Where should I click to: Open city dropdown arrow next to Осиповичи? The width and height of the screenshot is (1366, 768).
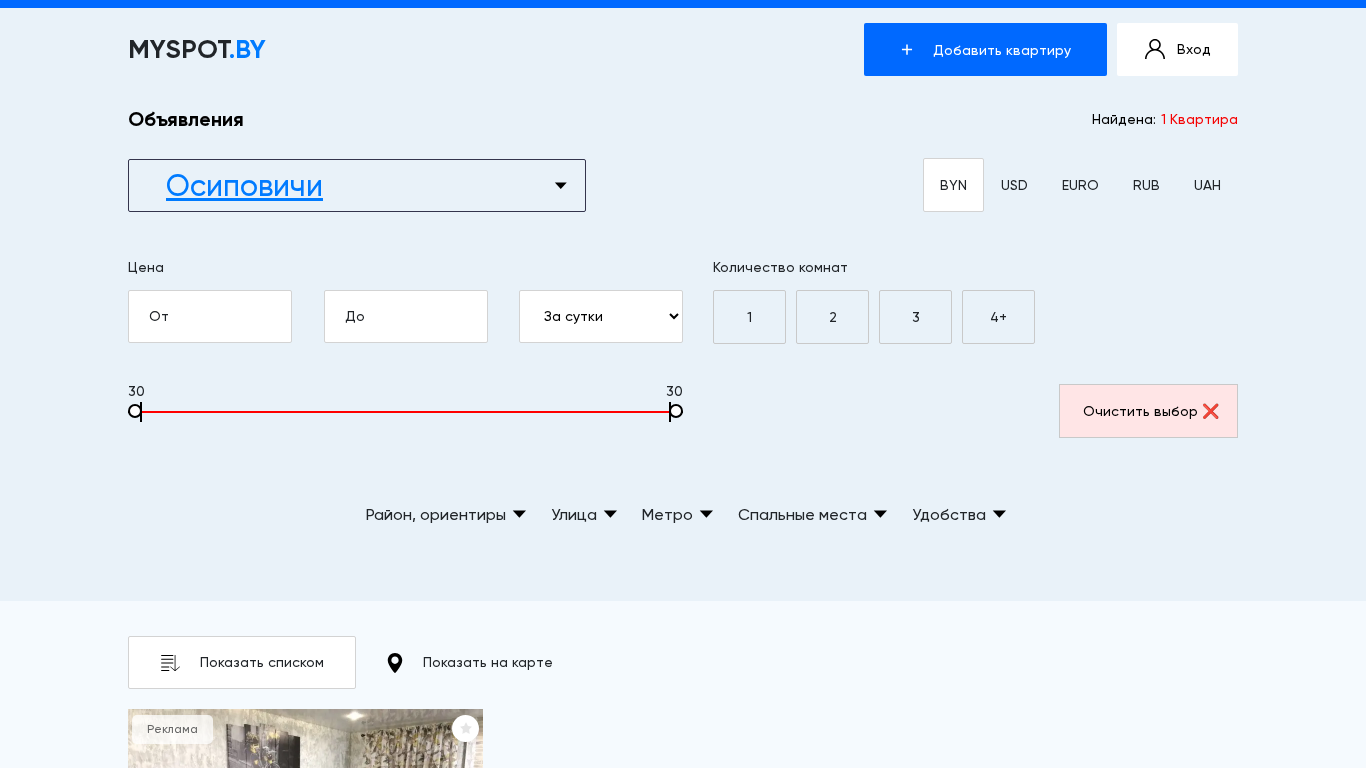[560, 186]
